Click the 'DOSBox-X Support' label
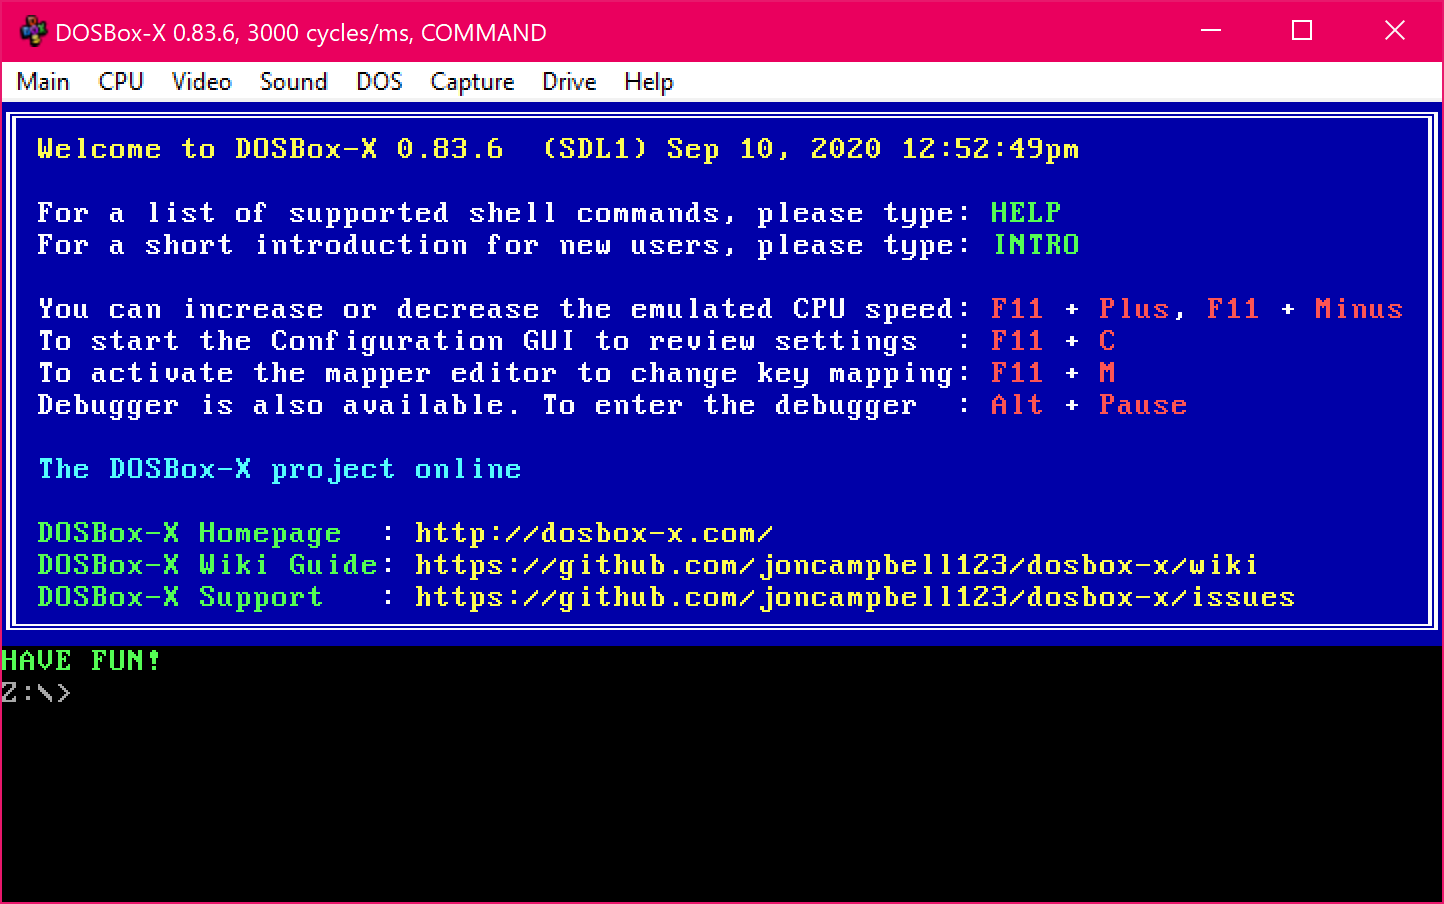Screen dimensions: 1444x904 tap(180, 597)
